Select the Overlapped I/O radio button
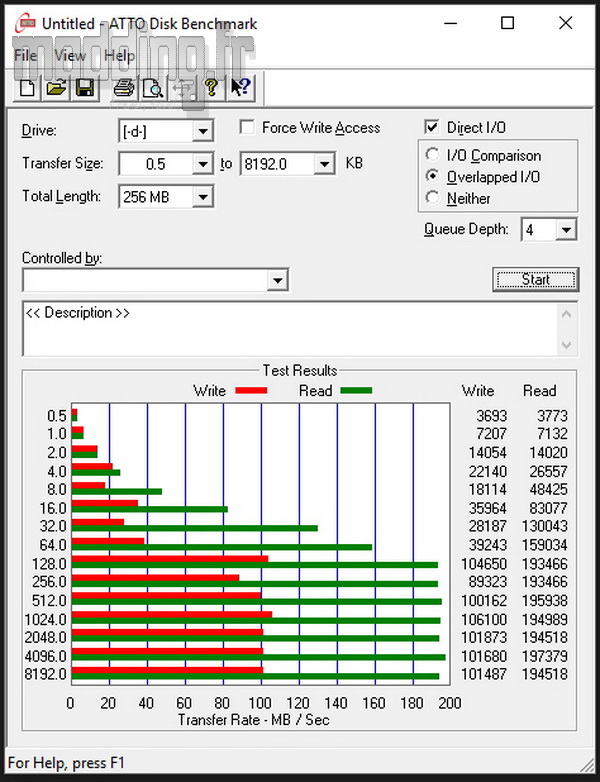This screenshot has height=782, width=600. pos(432,177)
